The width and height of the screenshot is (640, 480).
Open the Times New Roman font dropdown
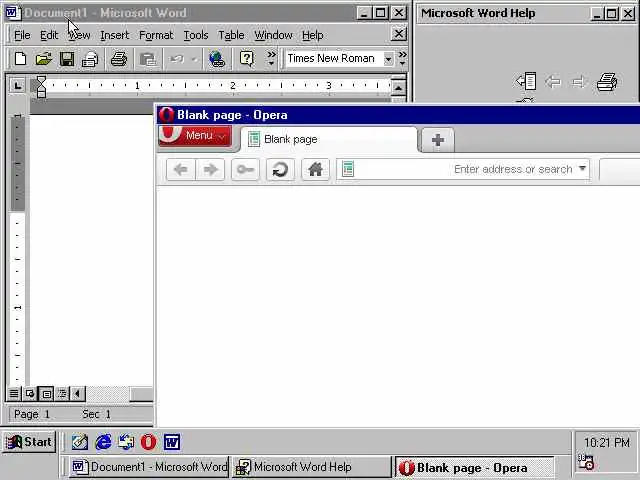[388, 59]
